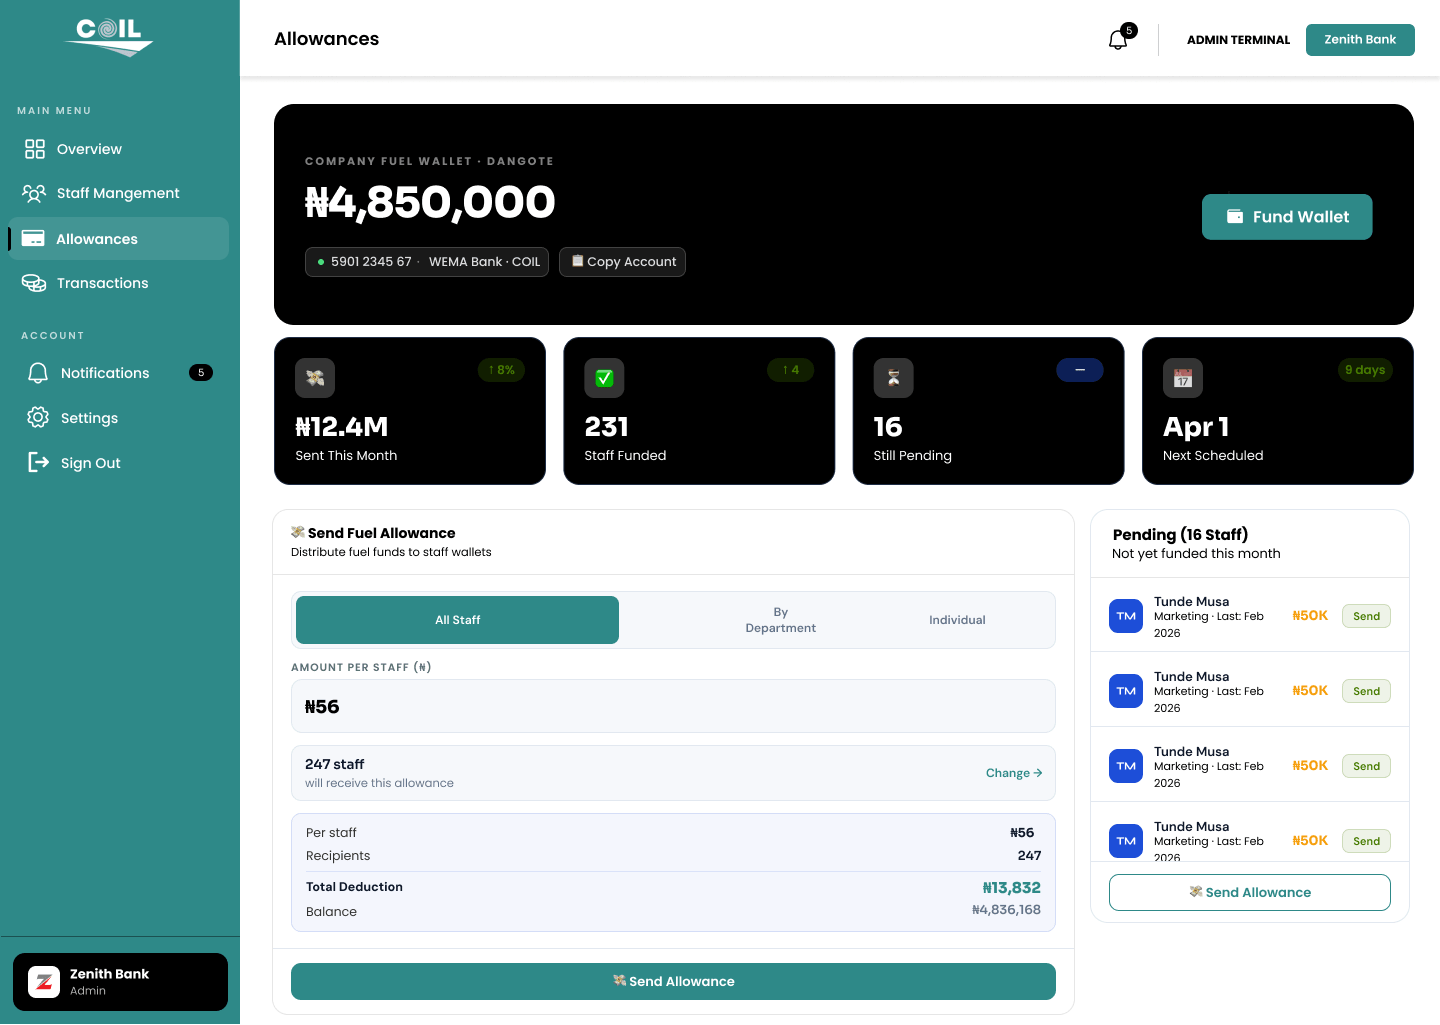Switch to By Department recipient option
Viewport: 1440px width, 1025px height.
coord(780,620)
